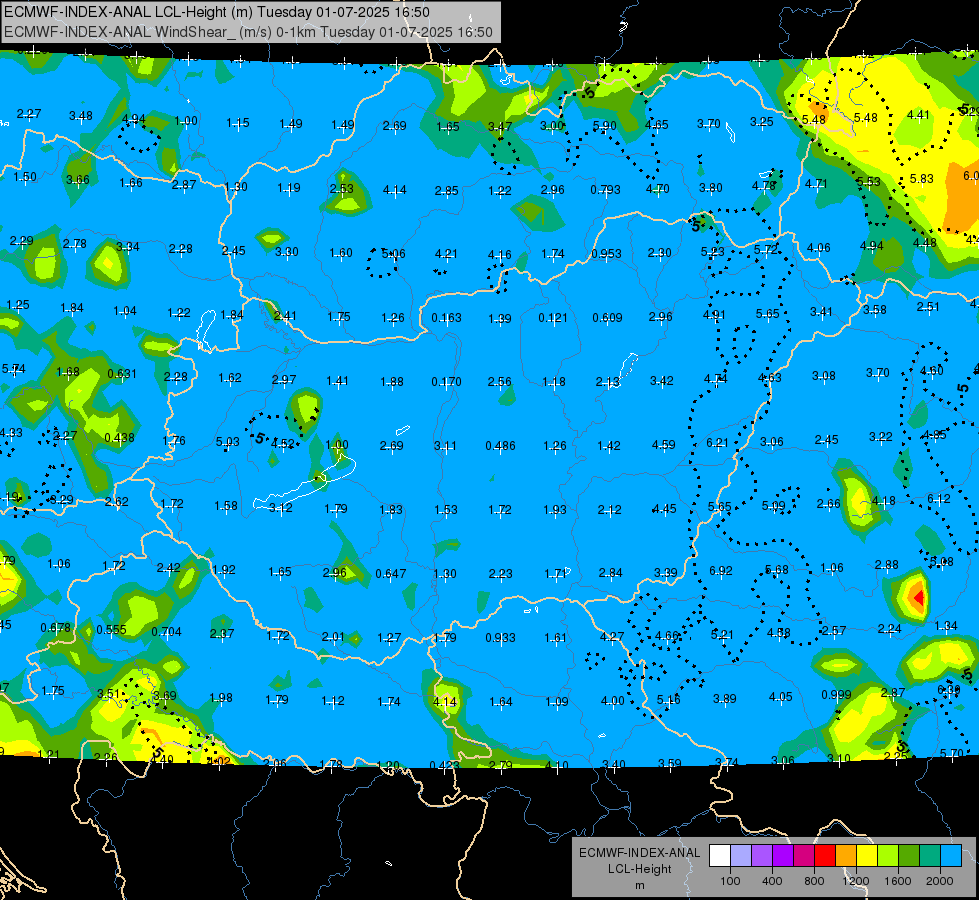The height and width of the screenshot is (900, 979).
Task: Click the wind shear value 4.21
Action: (446, 254)
